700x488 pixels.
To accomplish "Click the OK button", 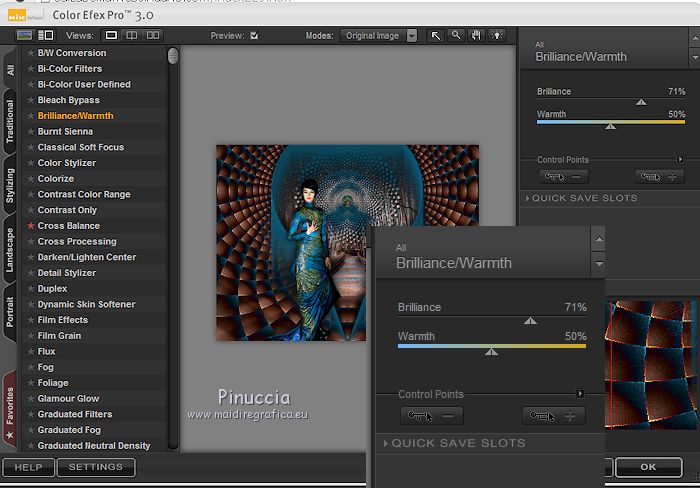I will click(648, 467).
